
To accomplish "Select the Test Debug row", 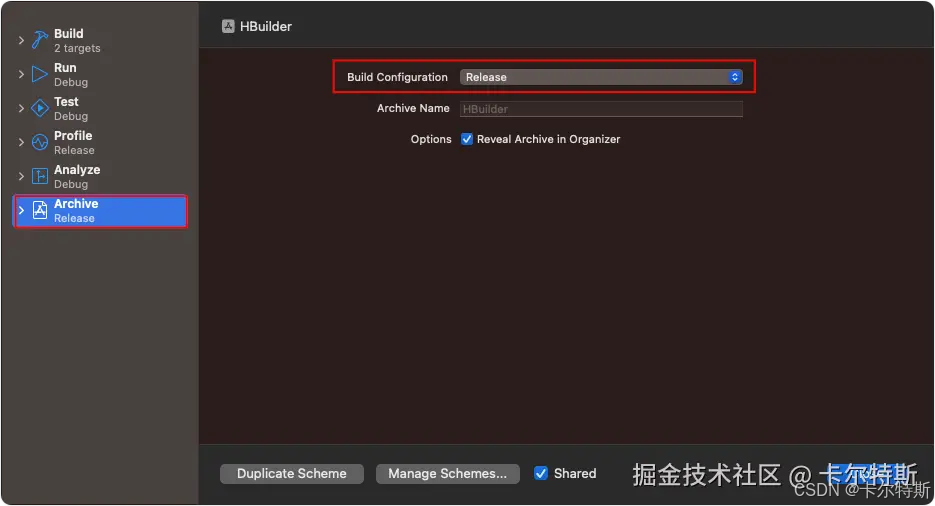I will click(x=101, y=108).
